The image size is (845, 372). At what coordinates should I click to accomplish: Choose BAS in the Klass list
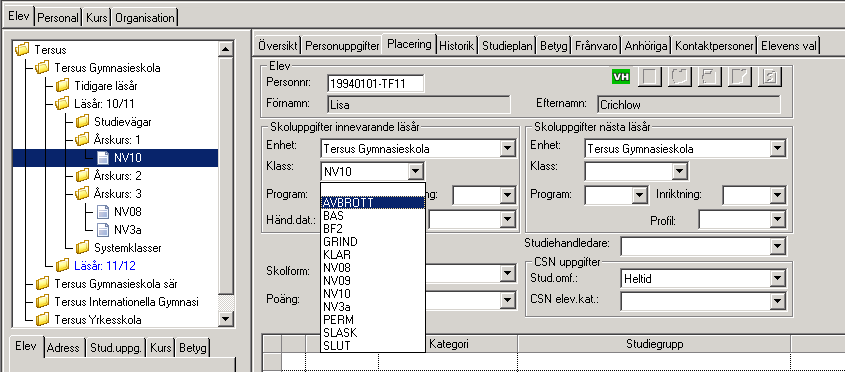tap(372, 216)
